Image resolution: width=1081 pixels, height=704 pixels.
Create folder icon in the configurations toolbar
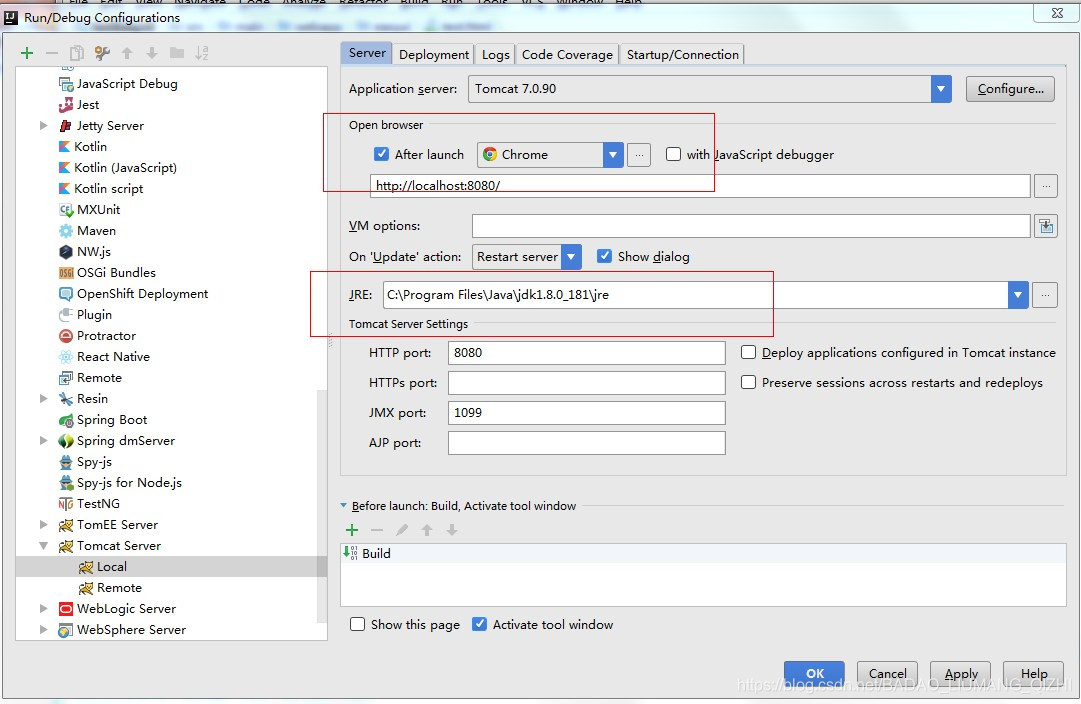177,53
